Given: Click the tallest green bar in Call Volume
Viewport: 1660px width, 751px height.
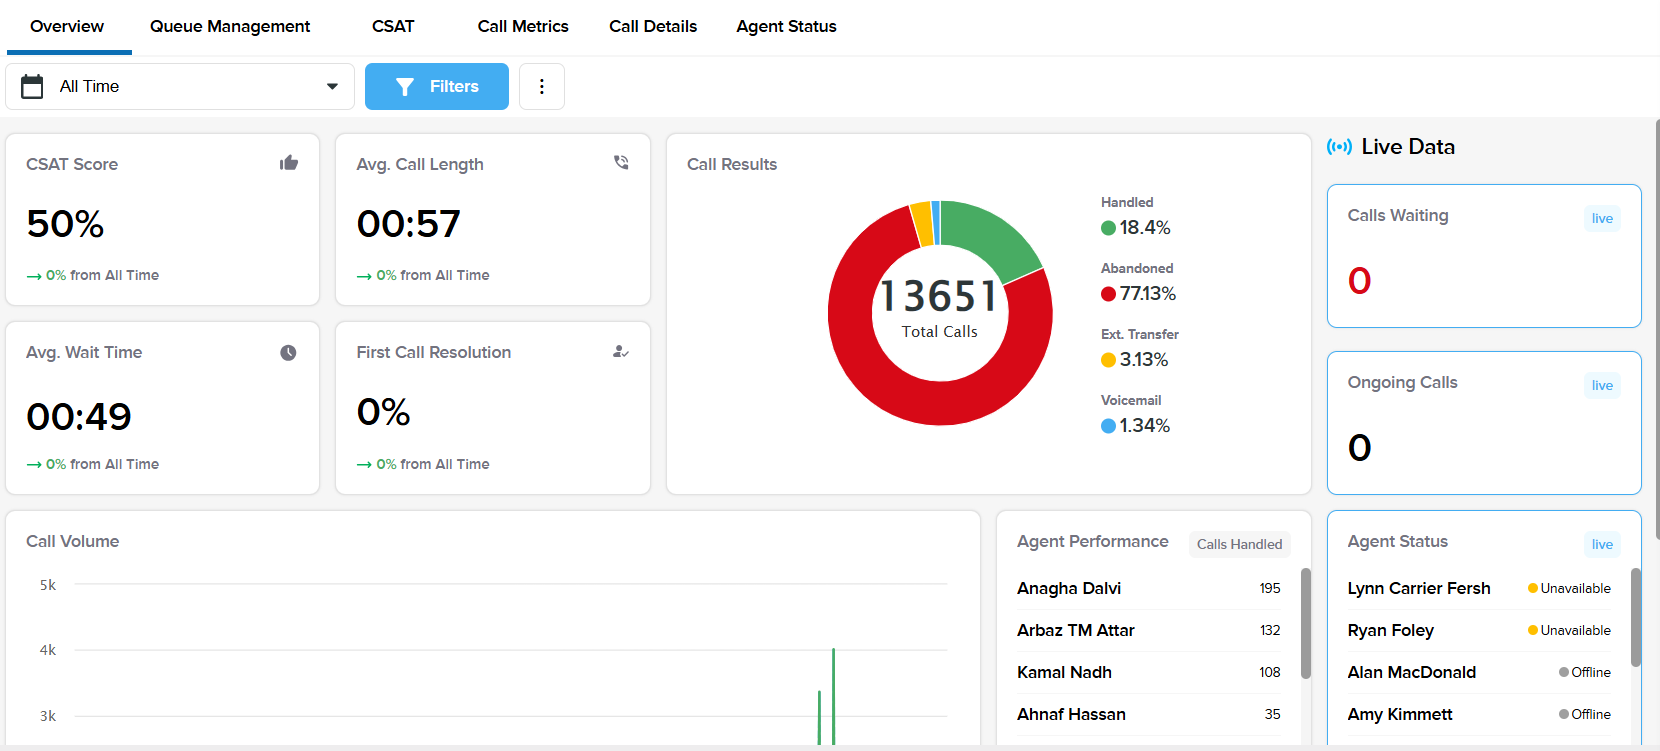Looking at the screenshot, I should 833,695.
